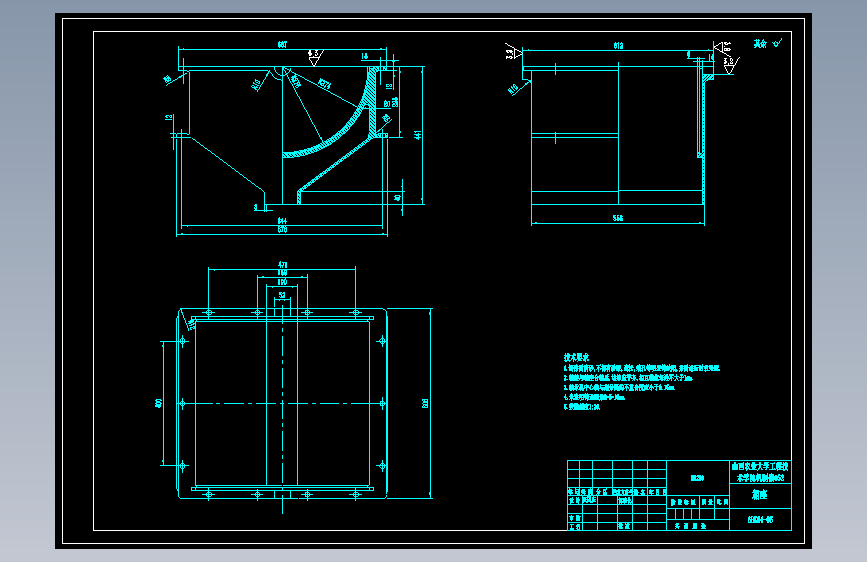
Task: Select the 400 vertical dimension left of plan view
Action: tap(159, 403)
